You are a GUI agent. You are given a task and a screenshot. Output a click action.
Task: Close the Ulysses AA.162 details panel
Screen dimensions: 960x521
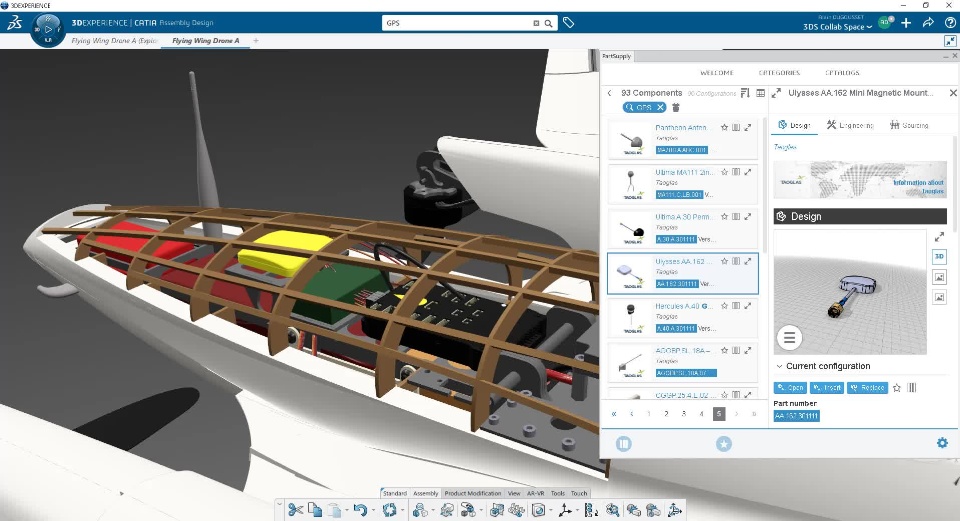[953, 93]
